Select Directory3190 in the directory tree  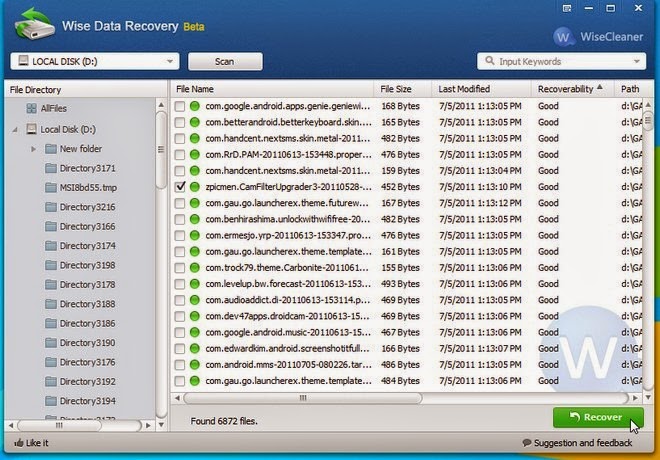[87, 343]
